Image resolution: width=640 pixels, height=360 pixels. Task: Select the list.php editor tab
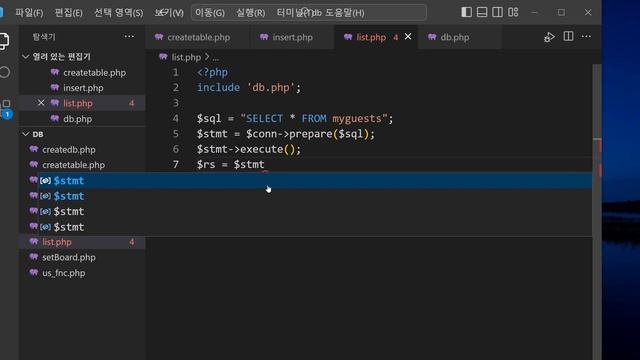tap(371, 37)
